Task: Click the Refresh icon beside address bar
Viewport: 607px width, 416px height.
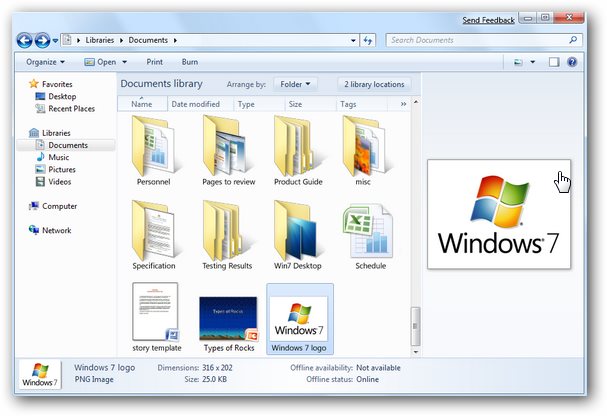Action: pyautogui.click(x=367, y=40)
